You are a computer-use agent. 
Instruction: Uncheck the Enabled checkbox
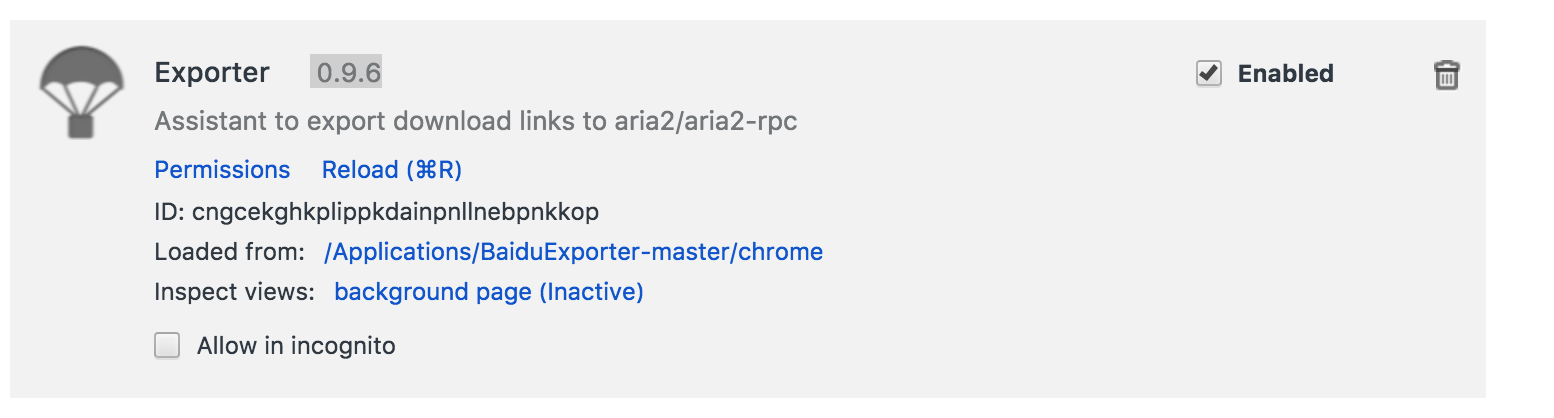[x=1209, y=74]
